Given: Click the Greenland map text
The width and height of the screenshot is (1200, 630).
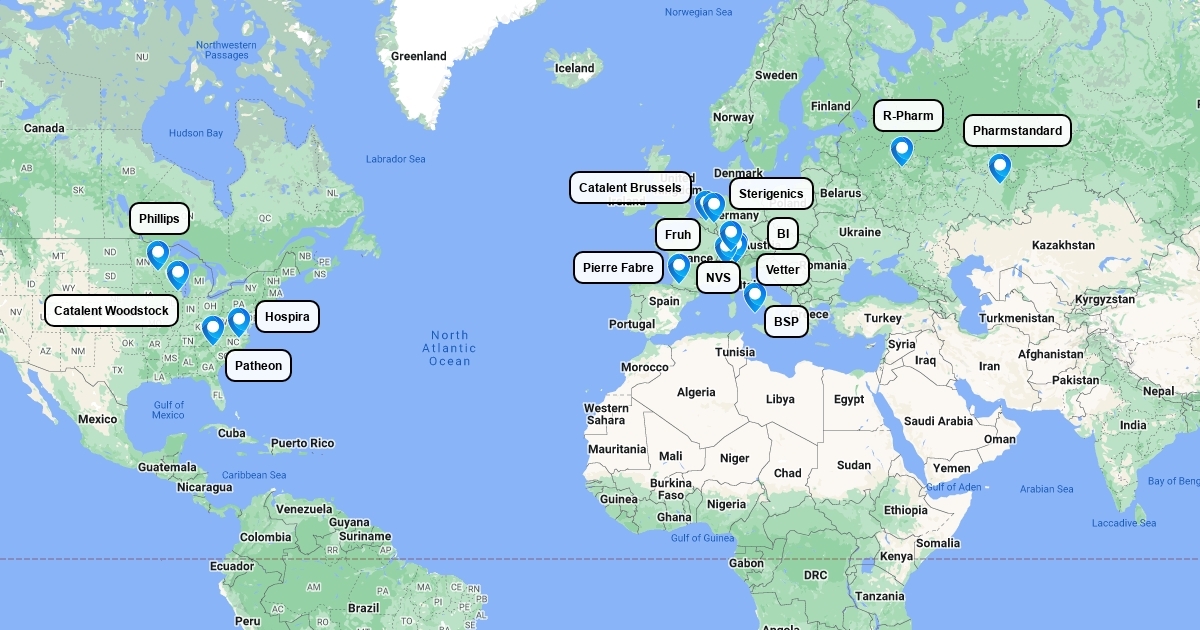Looking at the screenshot, I should [418, 56].
